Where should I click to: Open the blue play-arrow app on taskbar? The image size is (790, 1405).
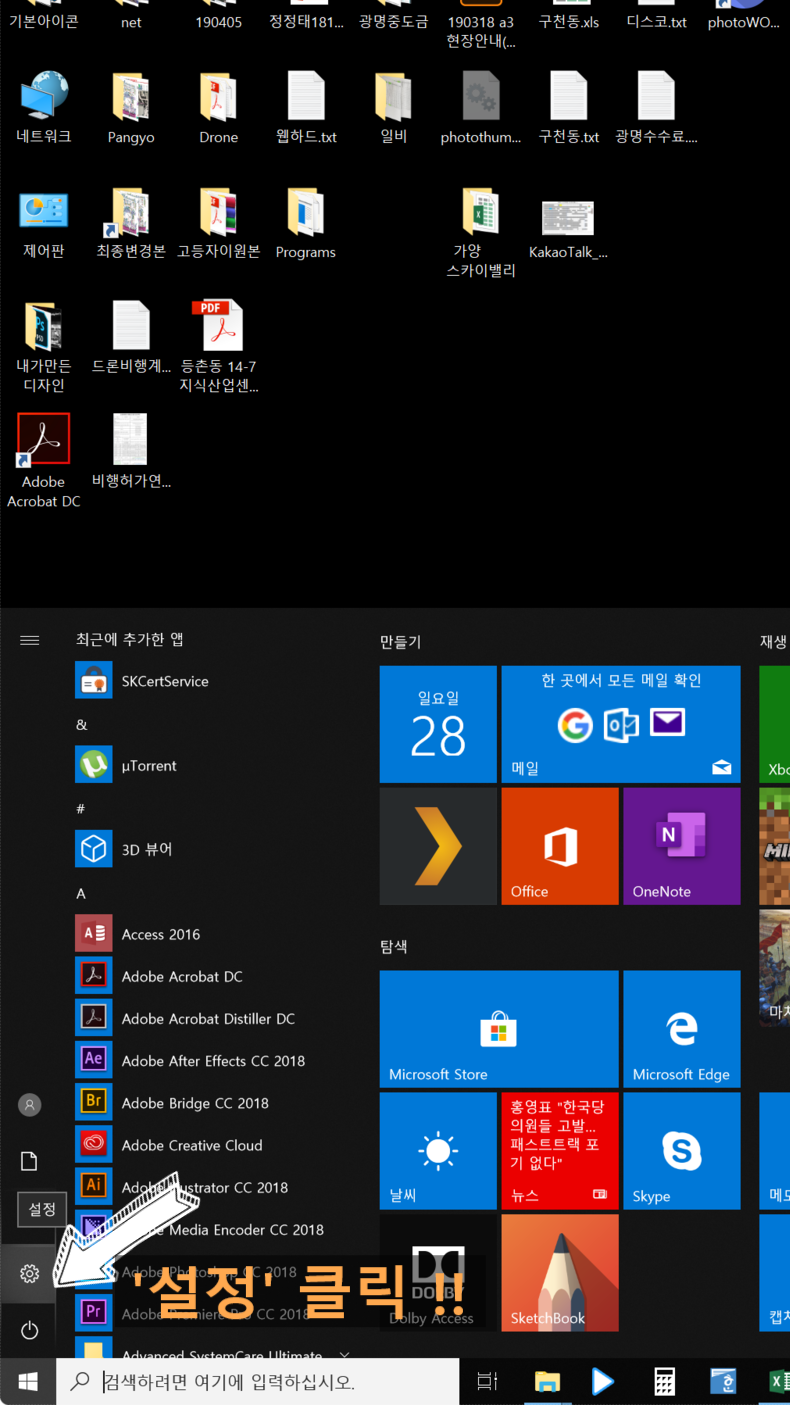pyautogui.click(x=603, y=1382)
